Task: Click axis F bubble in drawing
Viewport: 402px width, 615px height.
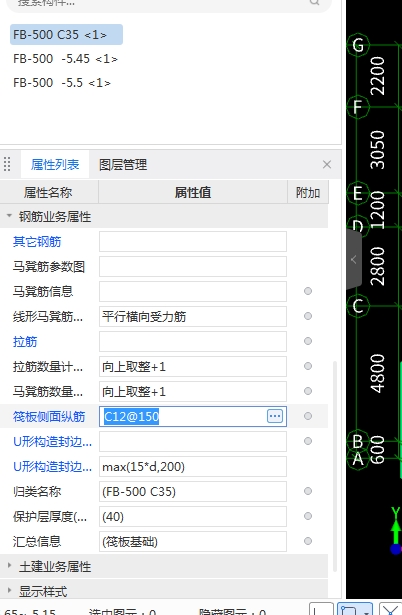Action: (x=358, y=107)
